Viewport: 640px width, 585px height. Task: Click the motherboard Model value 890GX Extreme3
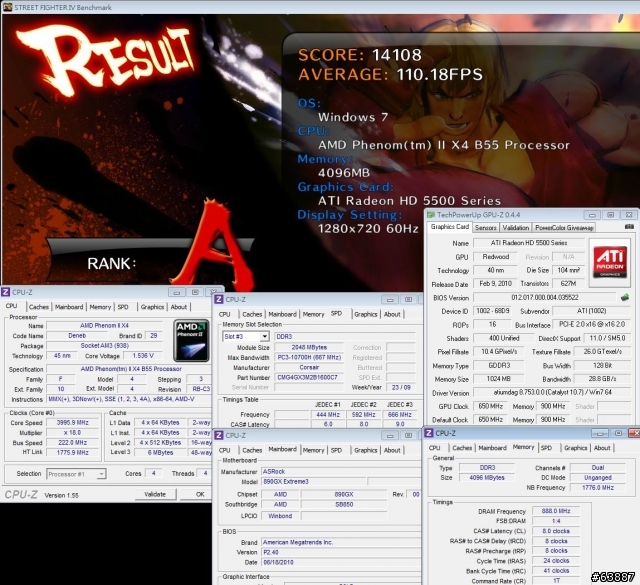click(313, 482)
